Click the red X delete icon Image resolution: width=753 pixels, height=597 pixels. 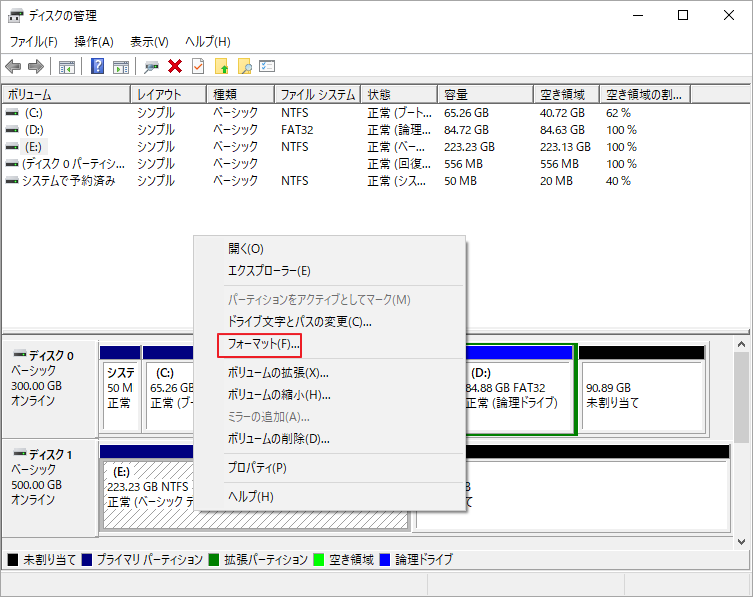point(175,66)
